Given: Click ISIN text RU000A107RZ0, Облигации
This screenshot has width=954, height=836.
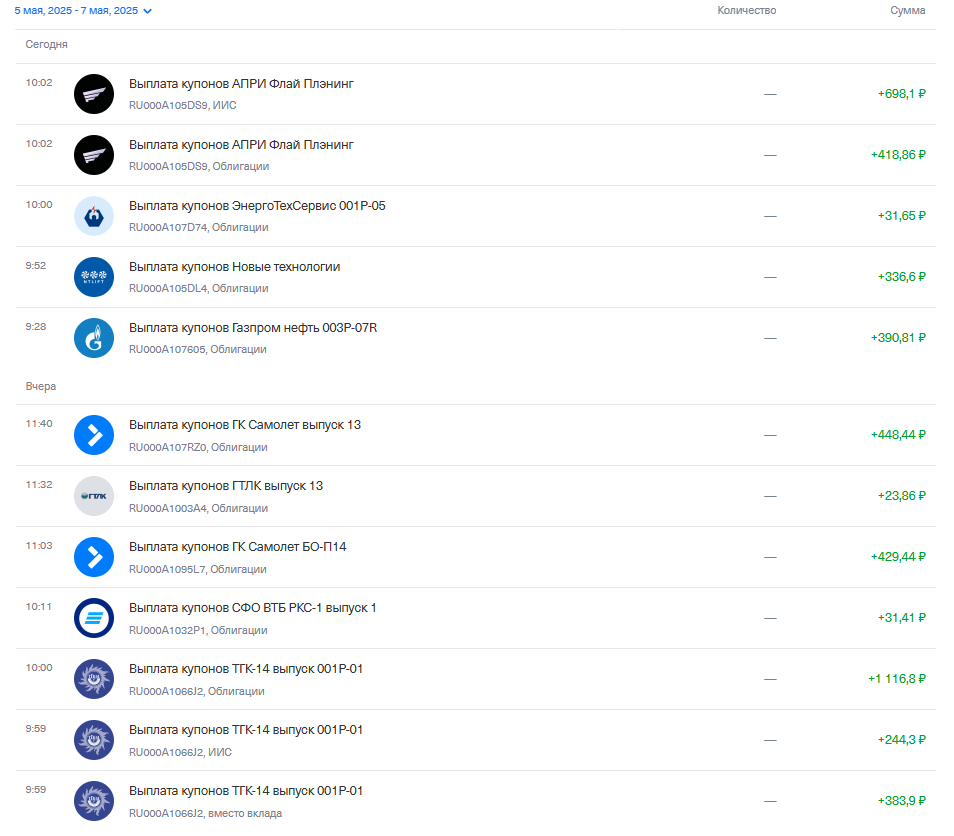Looking at the screenshot, I should [198, 447].
